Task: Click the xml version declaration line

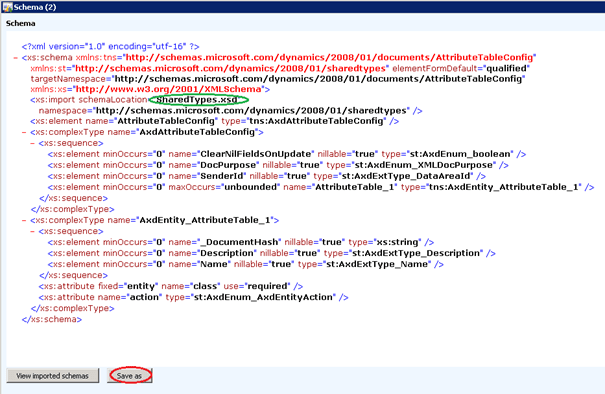Action: click(110, 47)
